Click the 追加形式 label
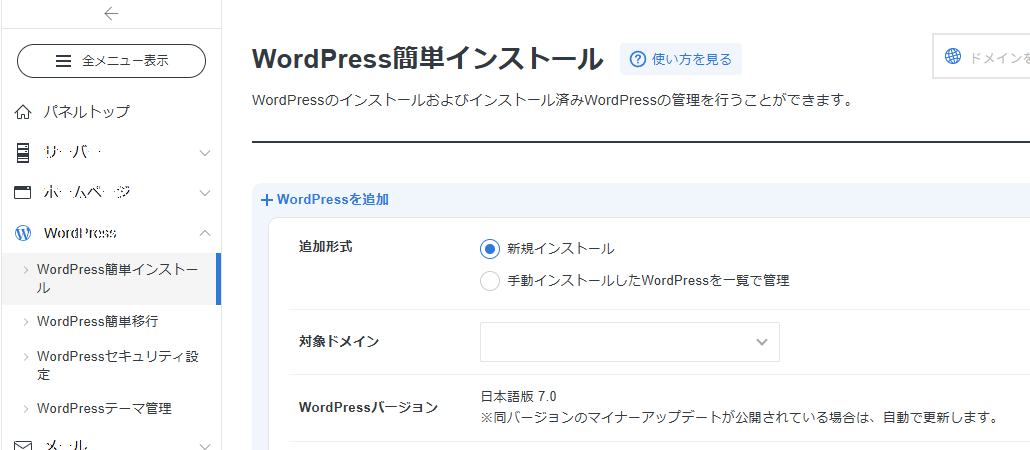Screen dimensions: 1030x450 [326, 247]
